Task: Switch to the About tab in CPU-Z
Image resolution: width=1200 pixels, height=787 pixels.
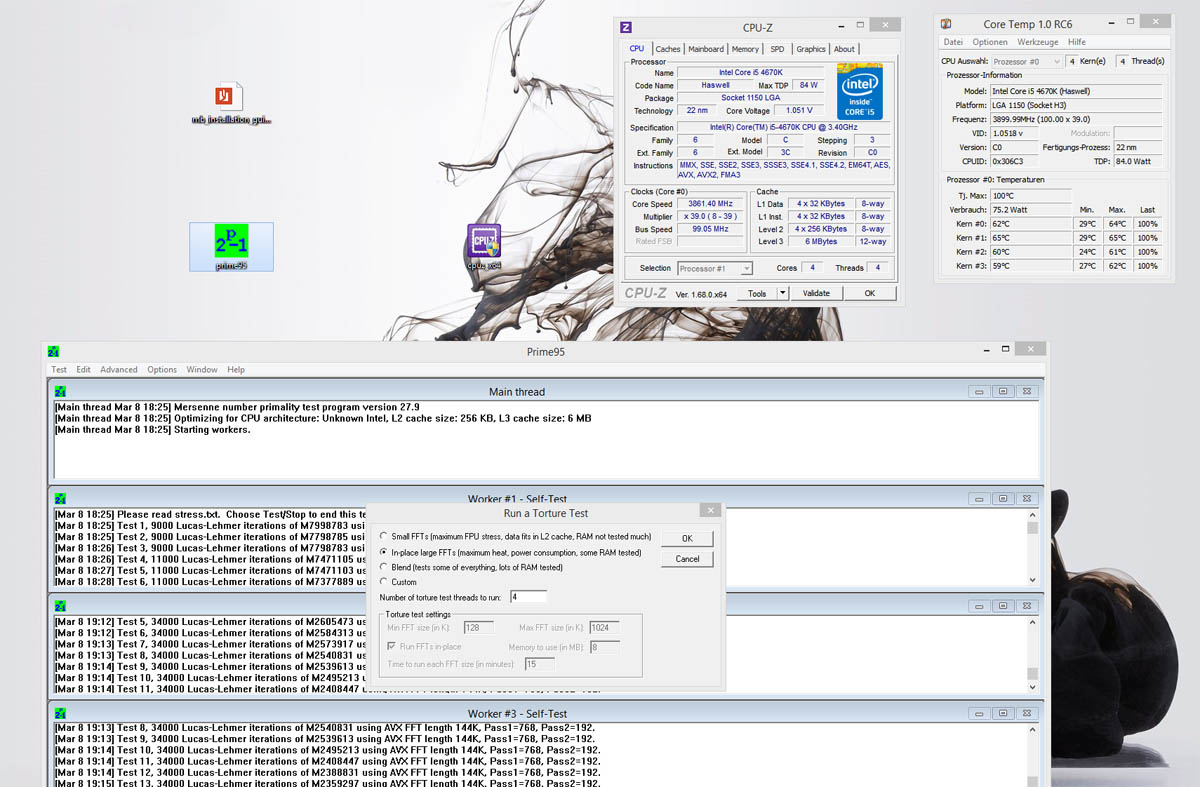Action: tap(845, 49)
